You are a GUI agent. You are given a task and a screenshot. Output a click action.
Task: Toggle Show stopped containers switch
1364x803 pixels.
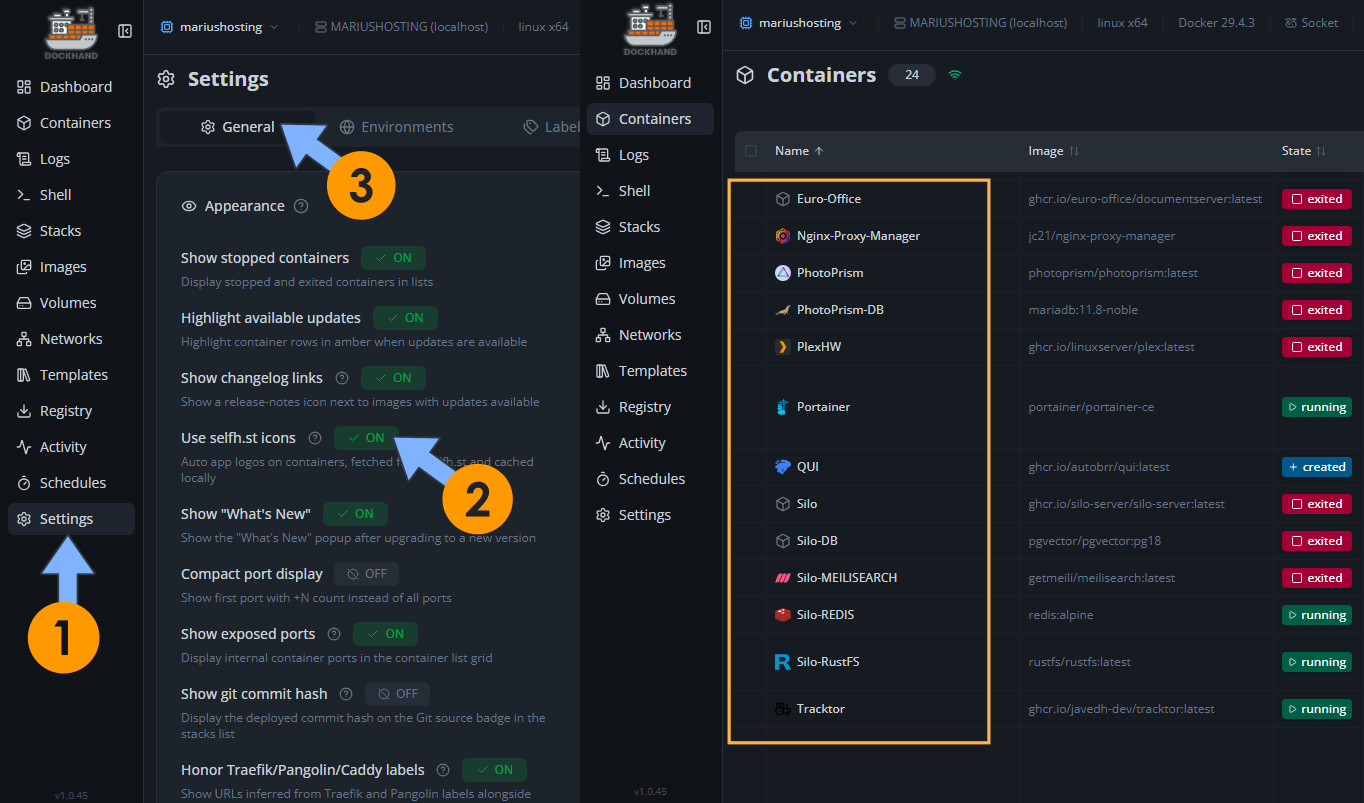coord(393,258)
